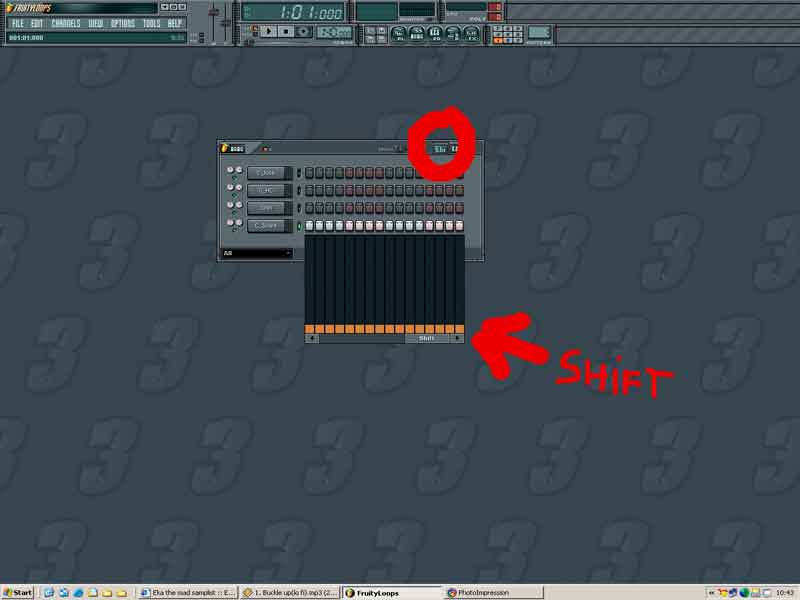800x600 pixels.
Task: Open the FX mixer window icon
Action: tap(471, 34)
